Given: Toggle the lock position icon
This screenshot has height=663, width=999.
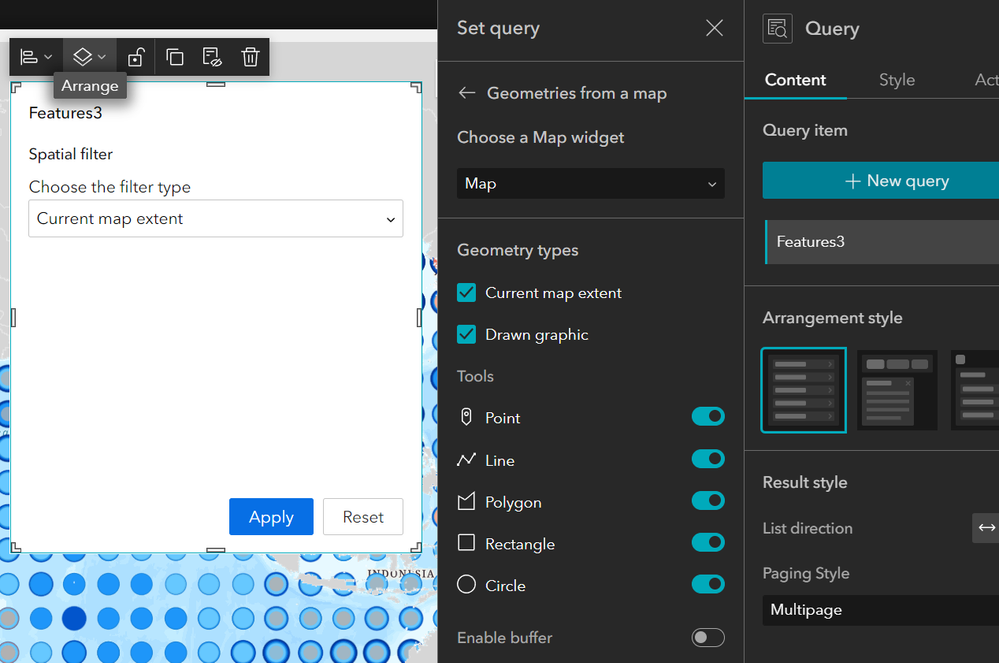Looking at the screenshot, I should click(136, 57).
